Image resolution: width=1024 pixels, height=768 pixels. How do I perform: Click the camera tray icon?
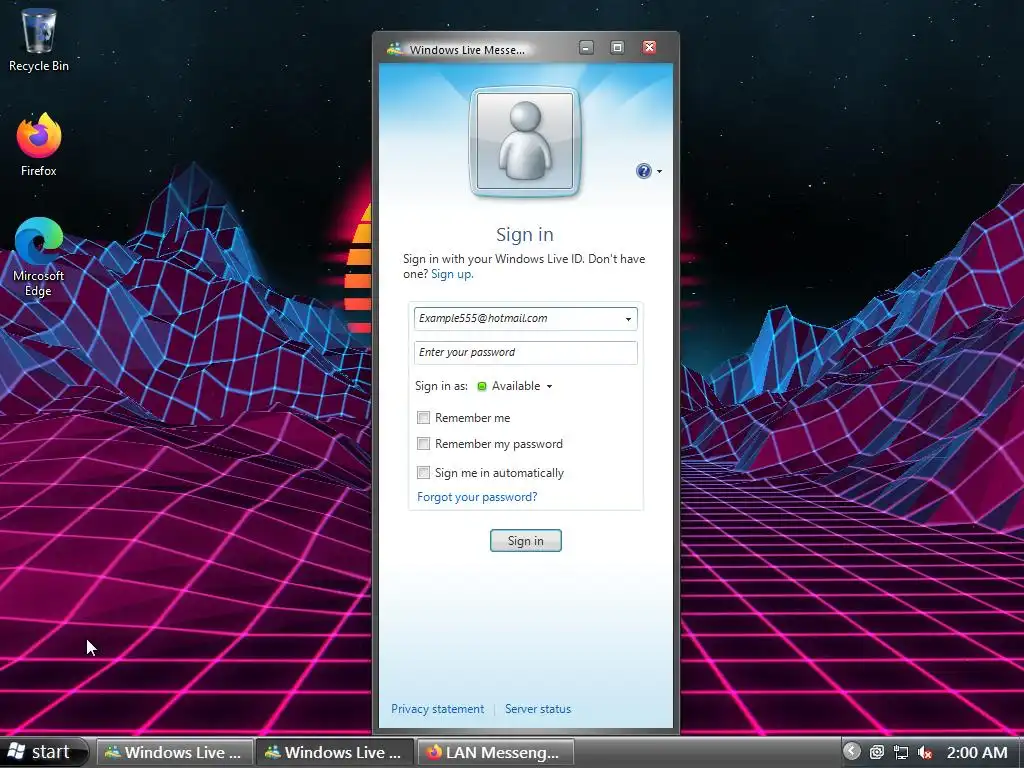click(877, 752)
